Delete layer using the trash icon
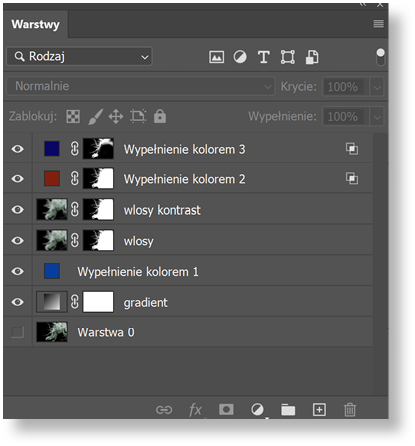This screenshot has width=415, height=446. pos(350,410)
